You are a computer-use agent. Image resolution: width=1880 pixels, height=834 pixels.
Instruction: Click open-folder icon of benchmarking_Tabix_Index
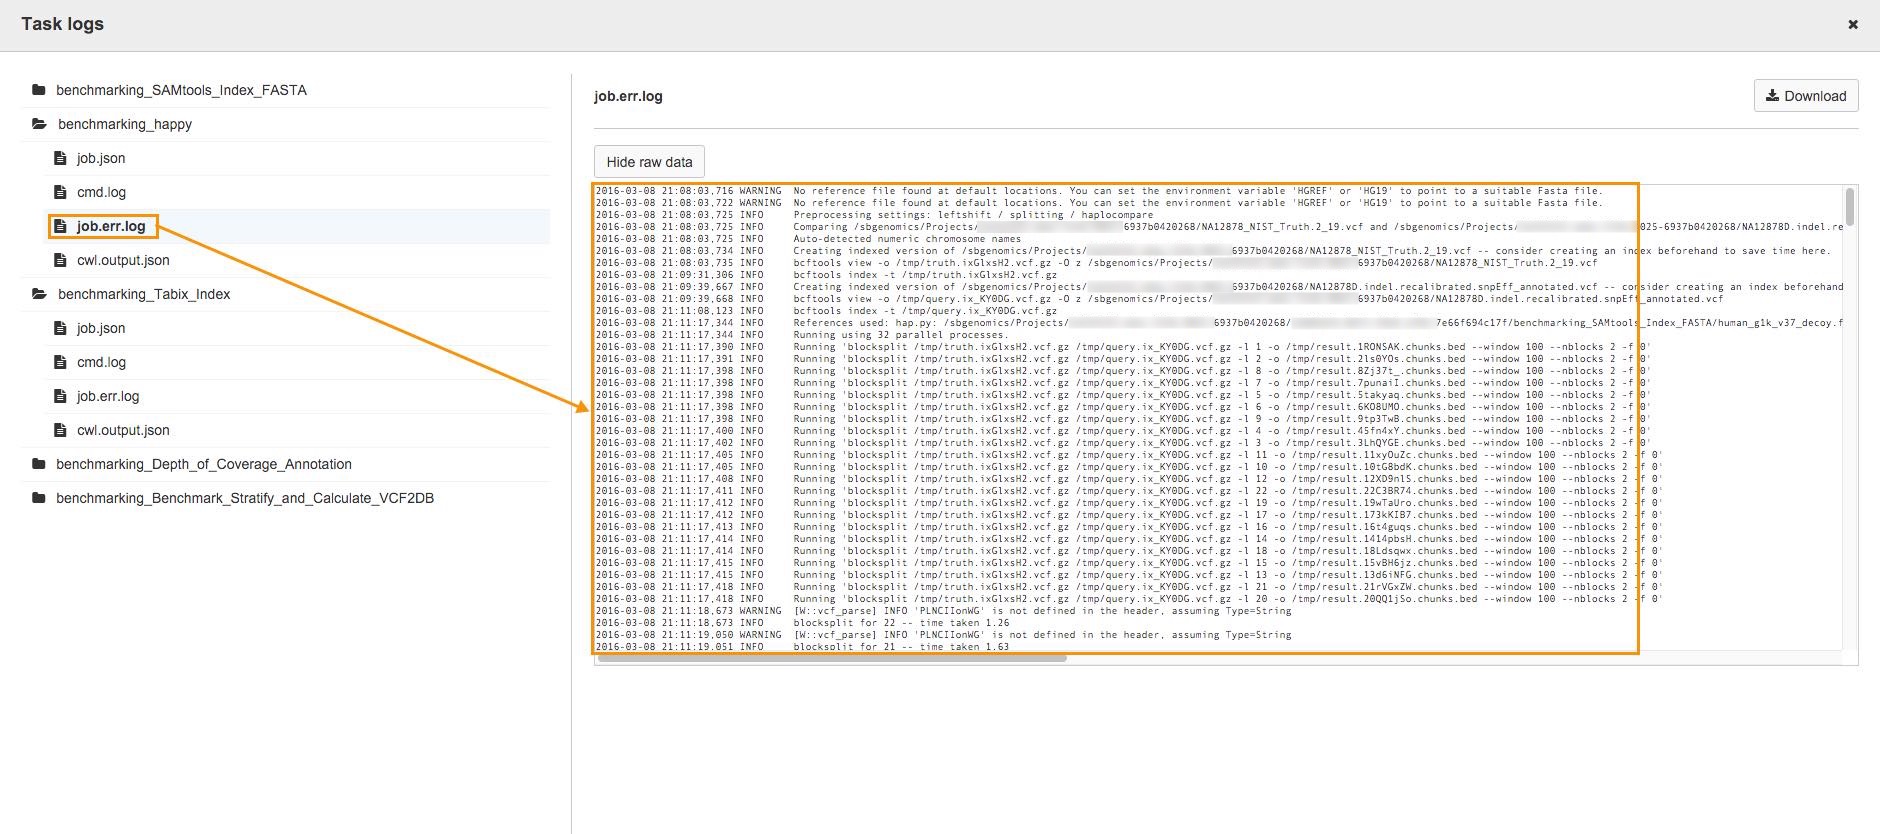coord(40,294)
